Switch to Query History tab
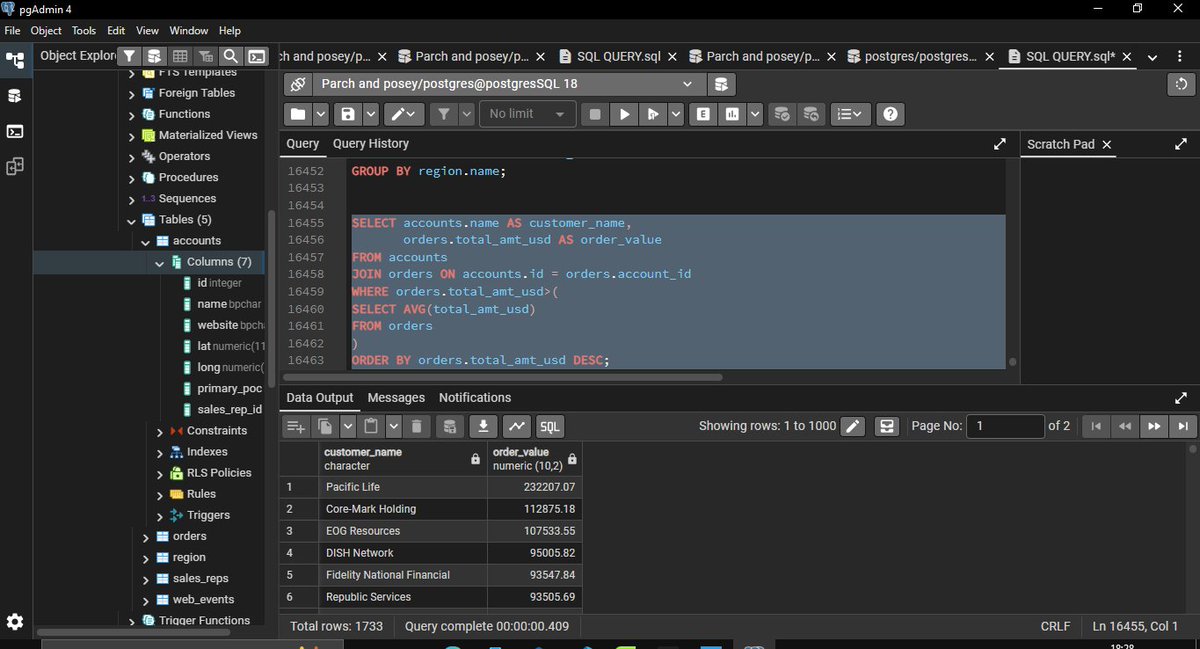Image resolution: width=1200 pixels, height=649 pixels. point(370,144)
